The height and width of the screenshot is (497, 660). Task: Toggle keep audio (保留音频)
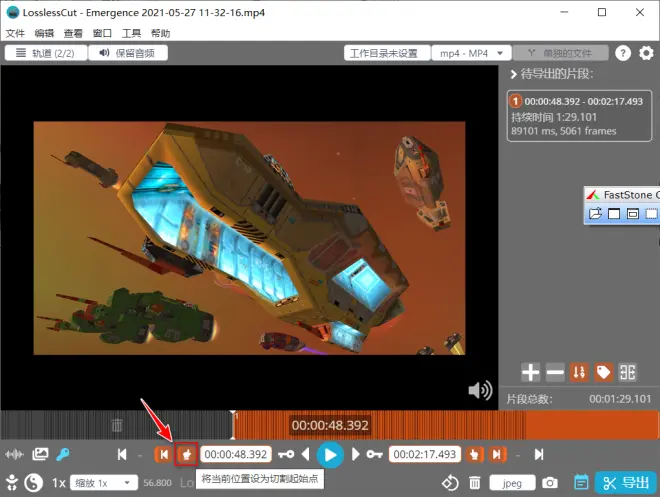point(128,53)
